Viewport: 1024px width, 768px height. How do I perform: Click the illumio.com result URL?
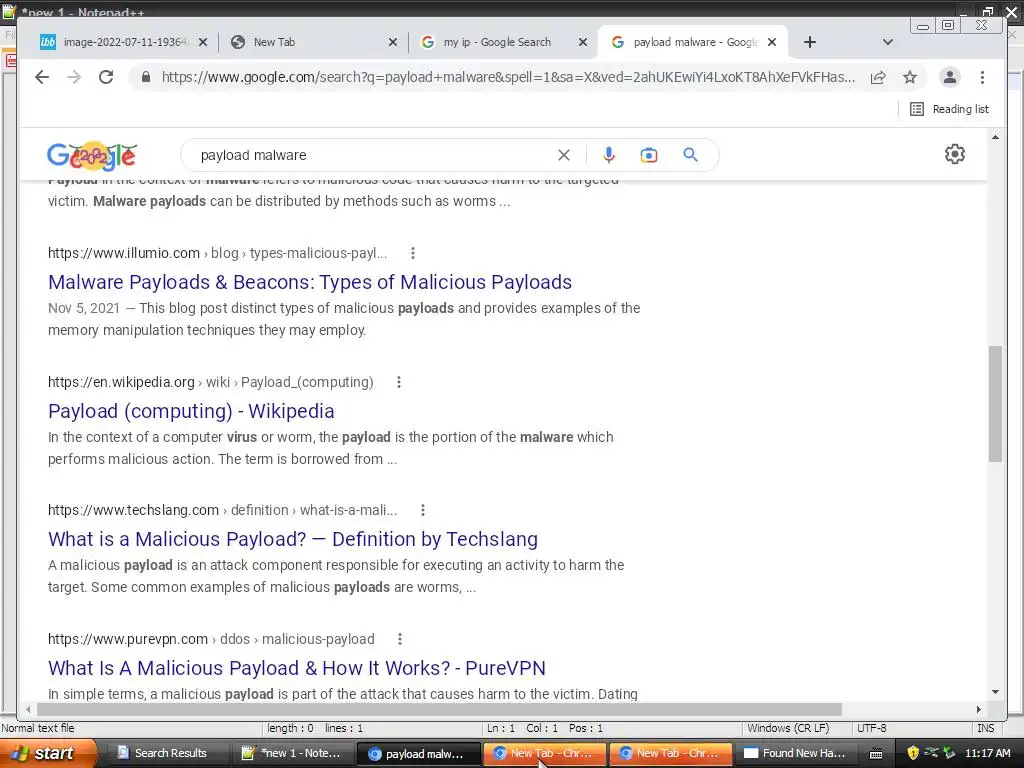pyautogui.click(x=217, y=253)
